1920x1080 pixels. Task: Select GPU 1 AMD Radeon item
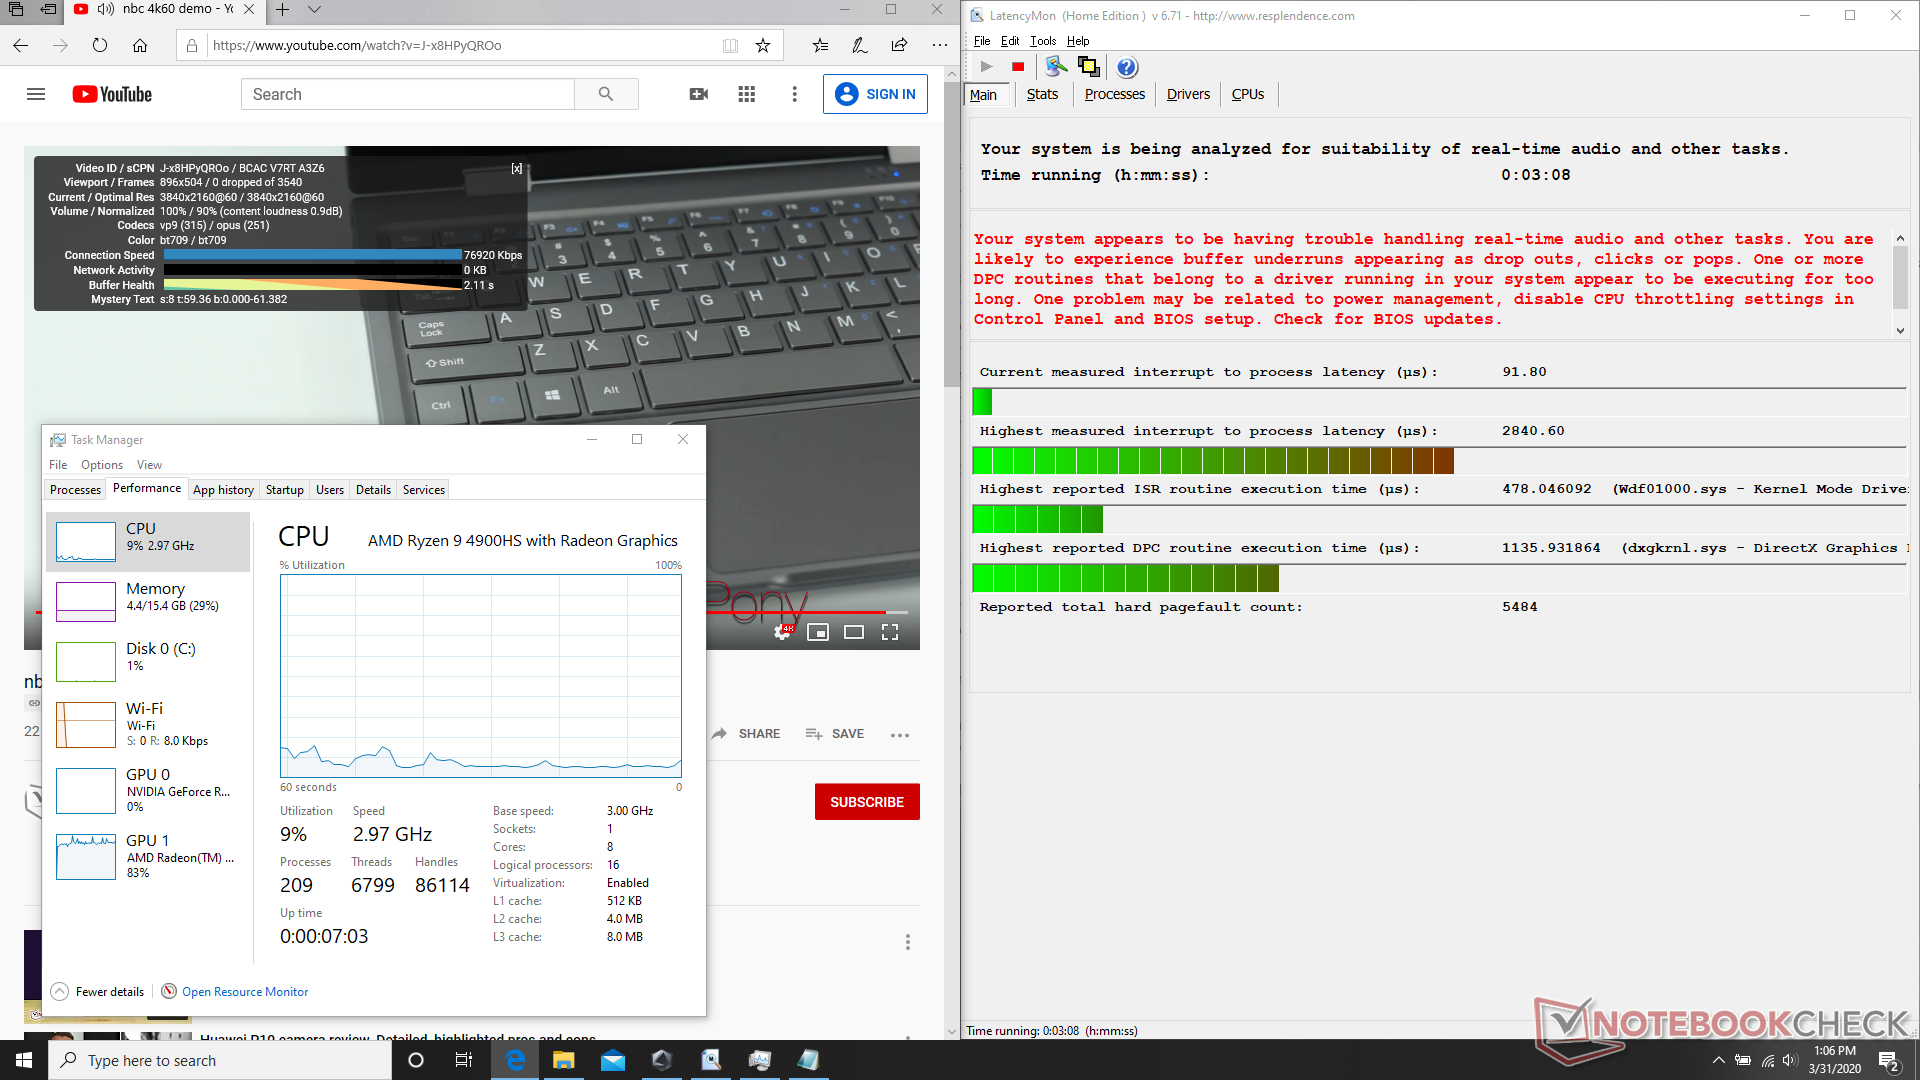click(148, 856)
